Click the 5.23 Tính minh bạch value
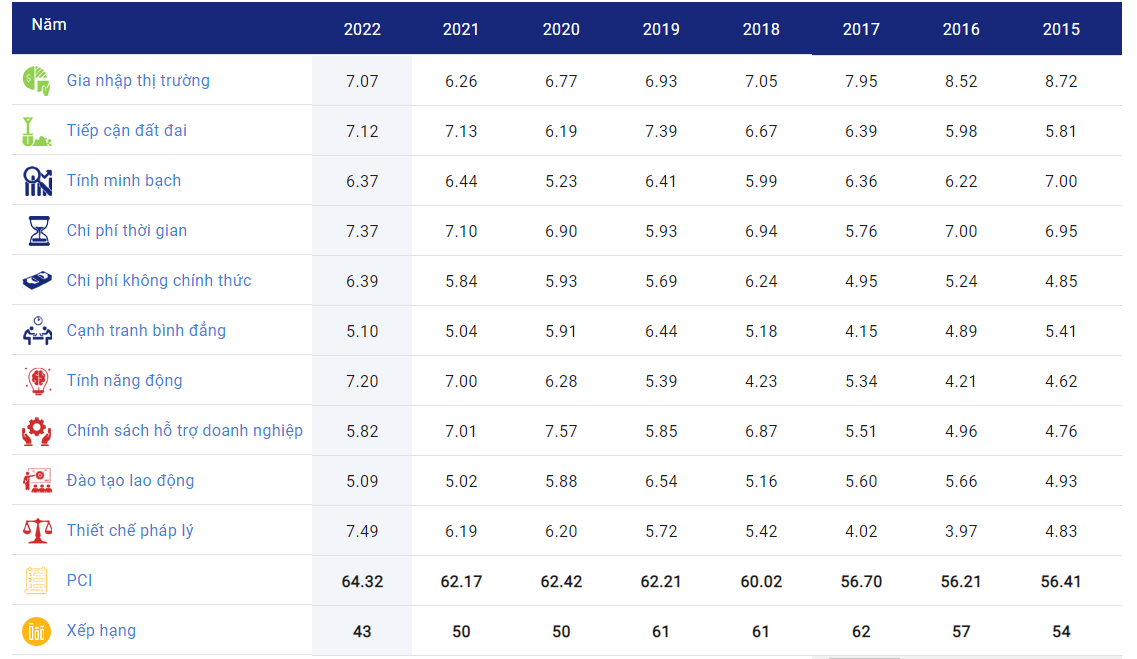1137x659 pixels. coord(561,181)
